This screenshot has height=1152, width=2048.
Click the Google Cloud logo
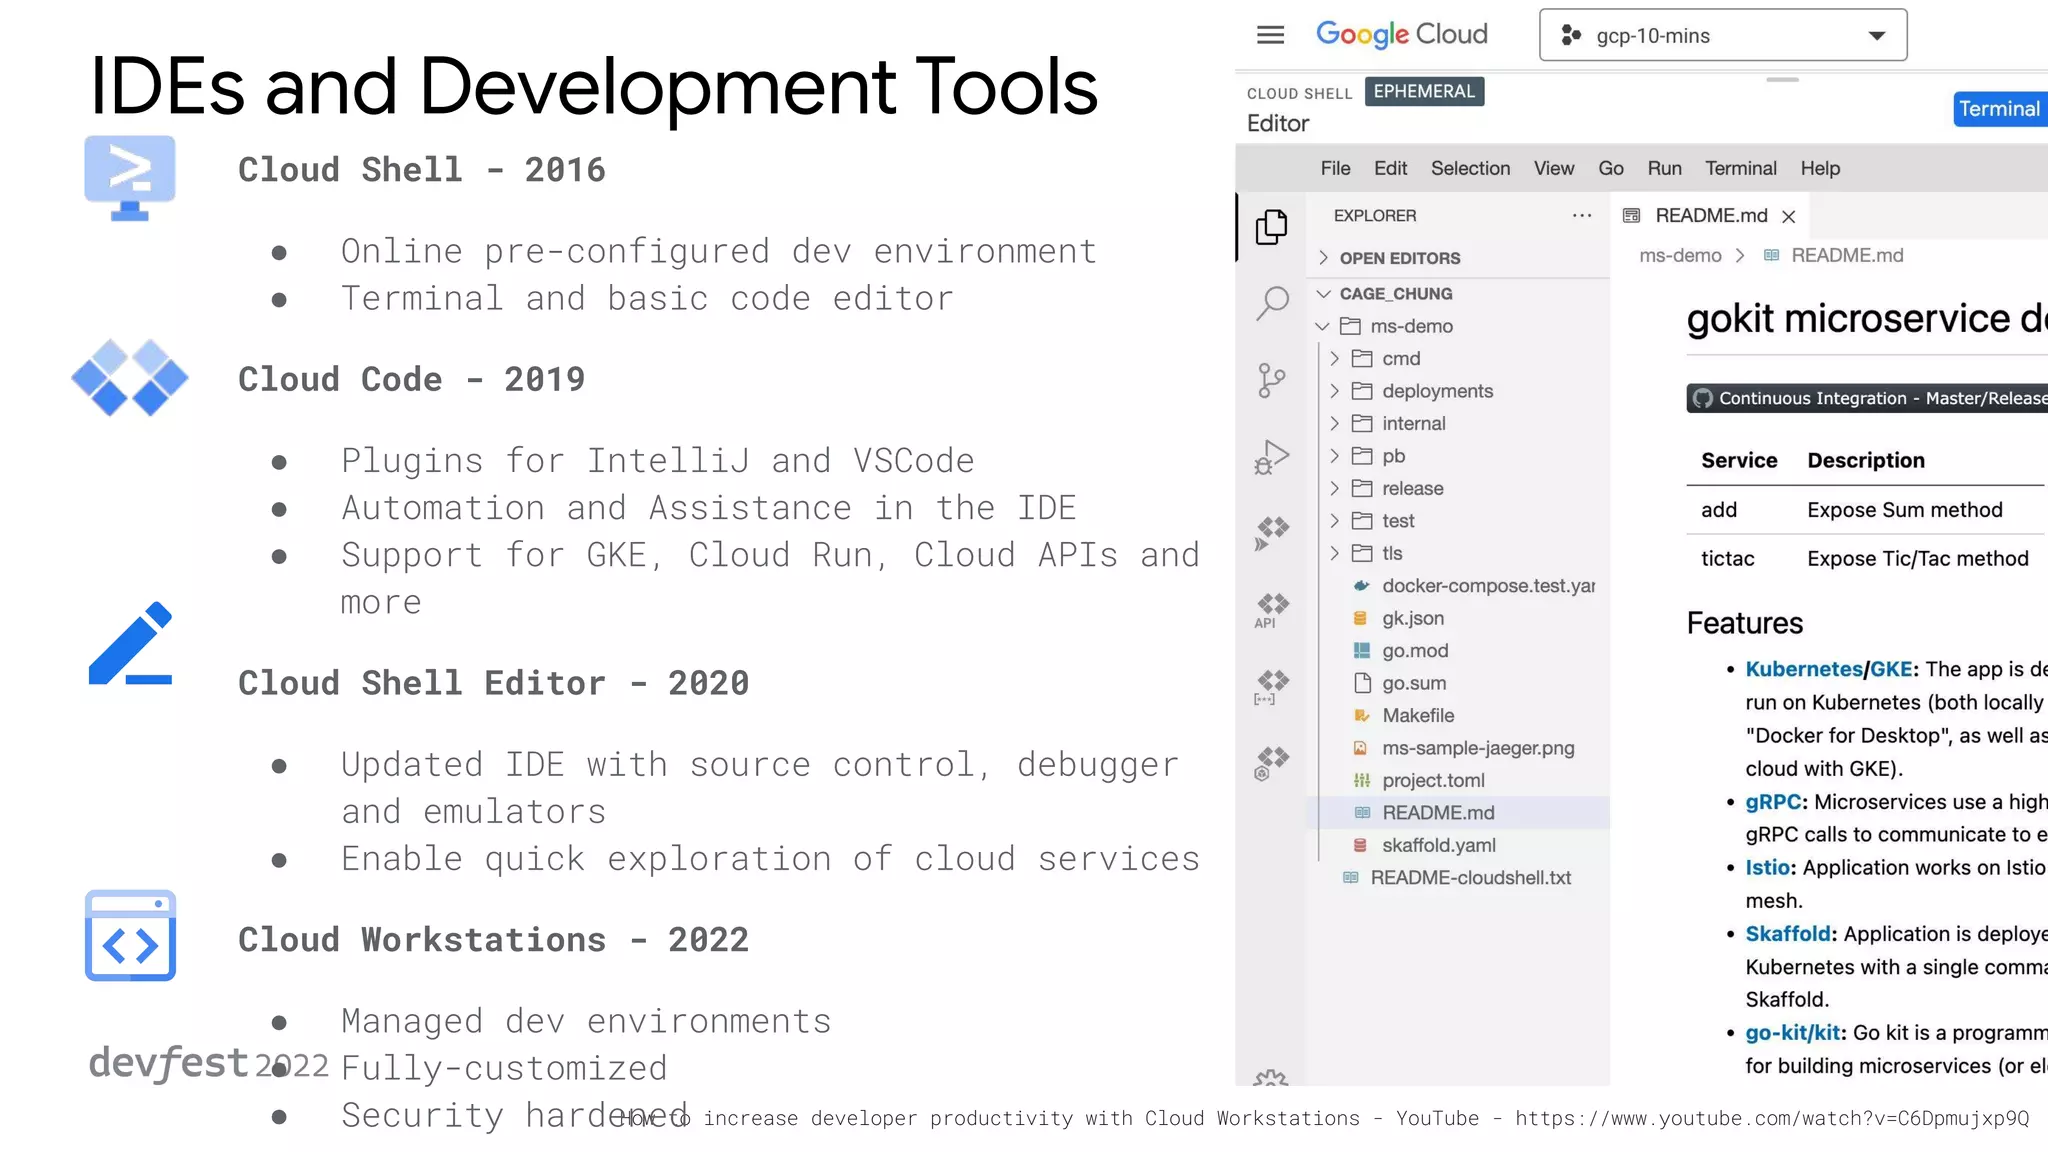1402,34
